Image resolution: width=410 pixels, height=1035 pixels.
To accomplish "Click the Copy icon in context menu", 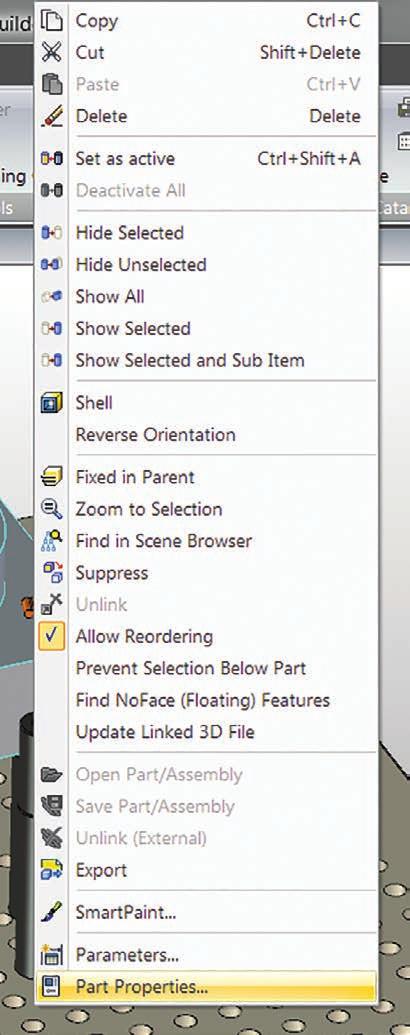I will tap(51, 21).
